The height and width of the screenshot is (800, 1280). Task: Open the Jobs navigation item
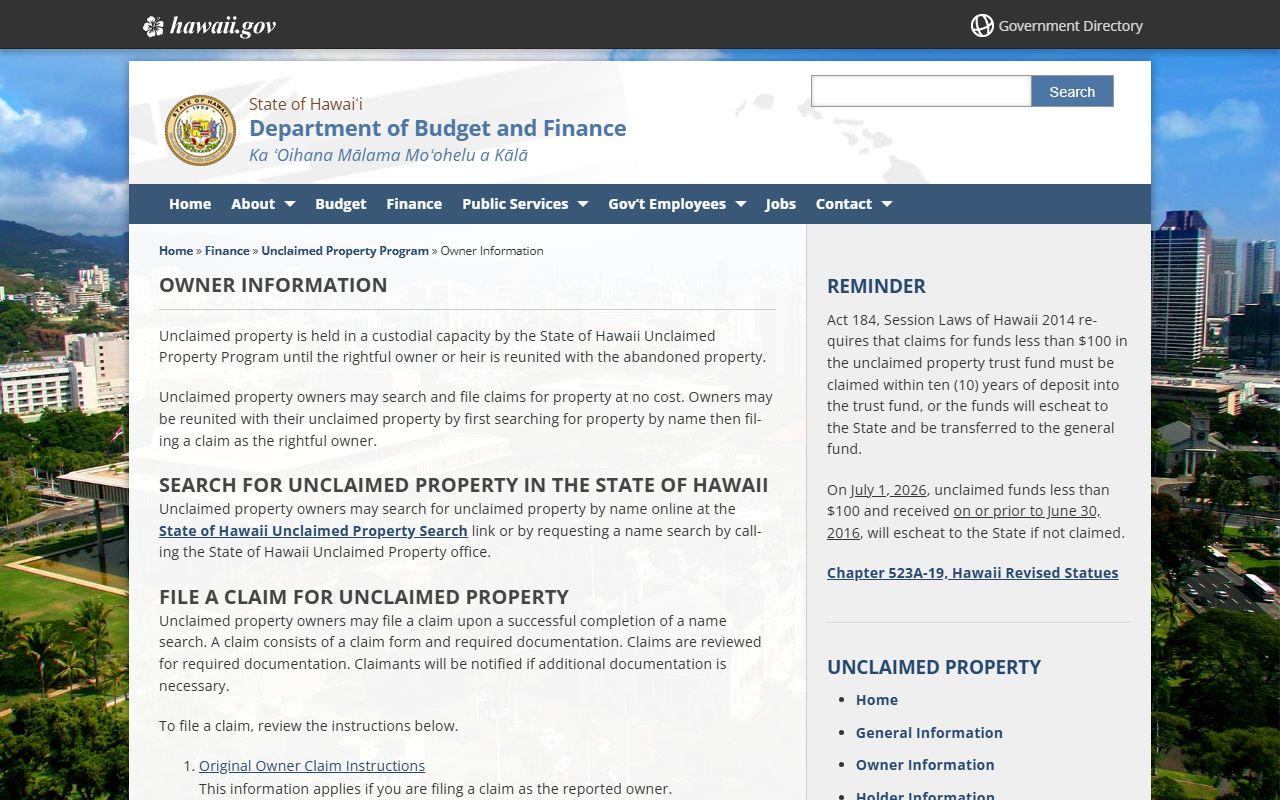pyautogui.click(x=781, y=204)
